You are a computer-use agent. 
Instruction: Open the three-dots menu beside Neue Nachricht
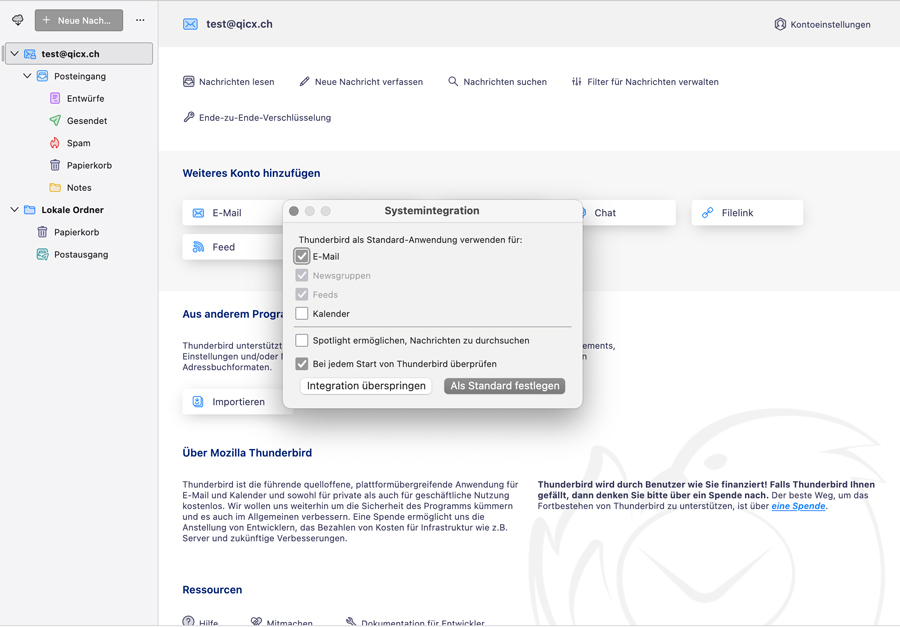140,20
